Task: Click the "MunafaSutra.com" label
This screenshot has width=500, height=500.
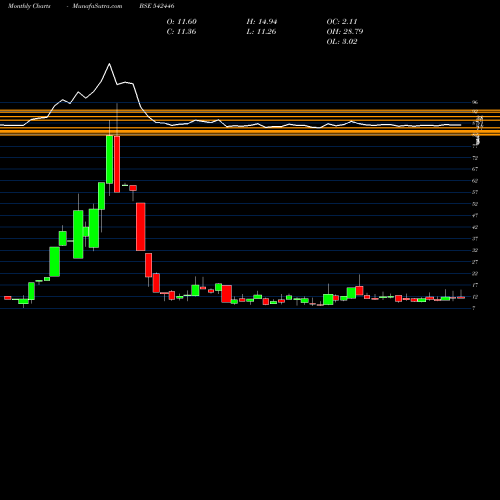Action: click(x=97, y=6)
